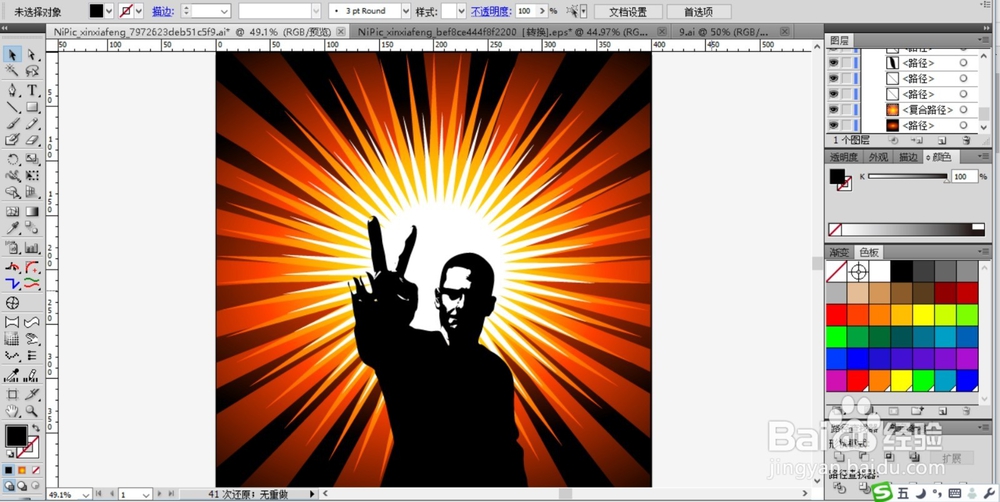The image size is (1000, 502).
Task: Open the 透明度 panel tab
Action: (843, 157)
